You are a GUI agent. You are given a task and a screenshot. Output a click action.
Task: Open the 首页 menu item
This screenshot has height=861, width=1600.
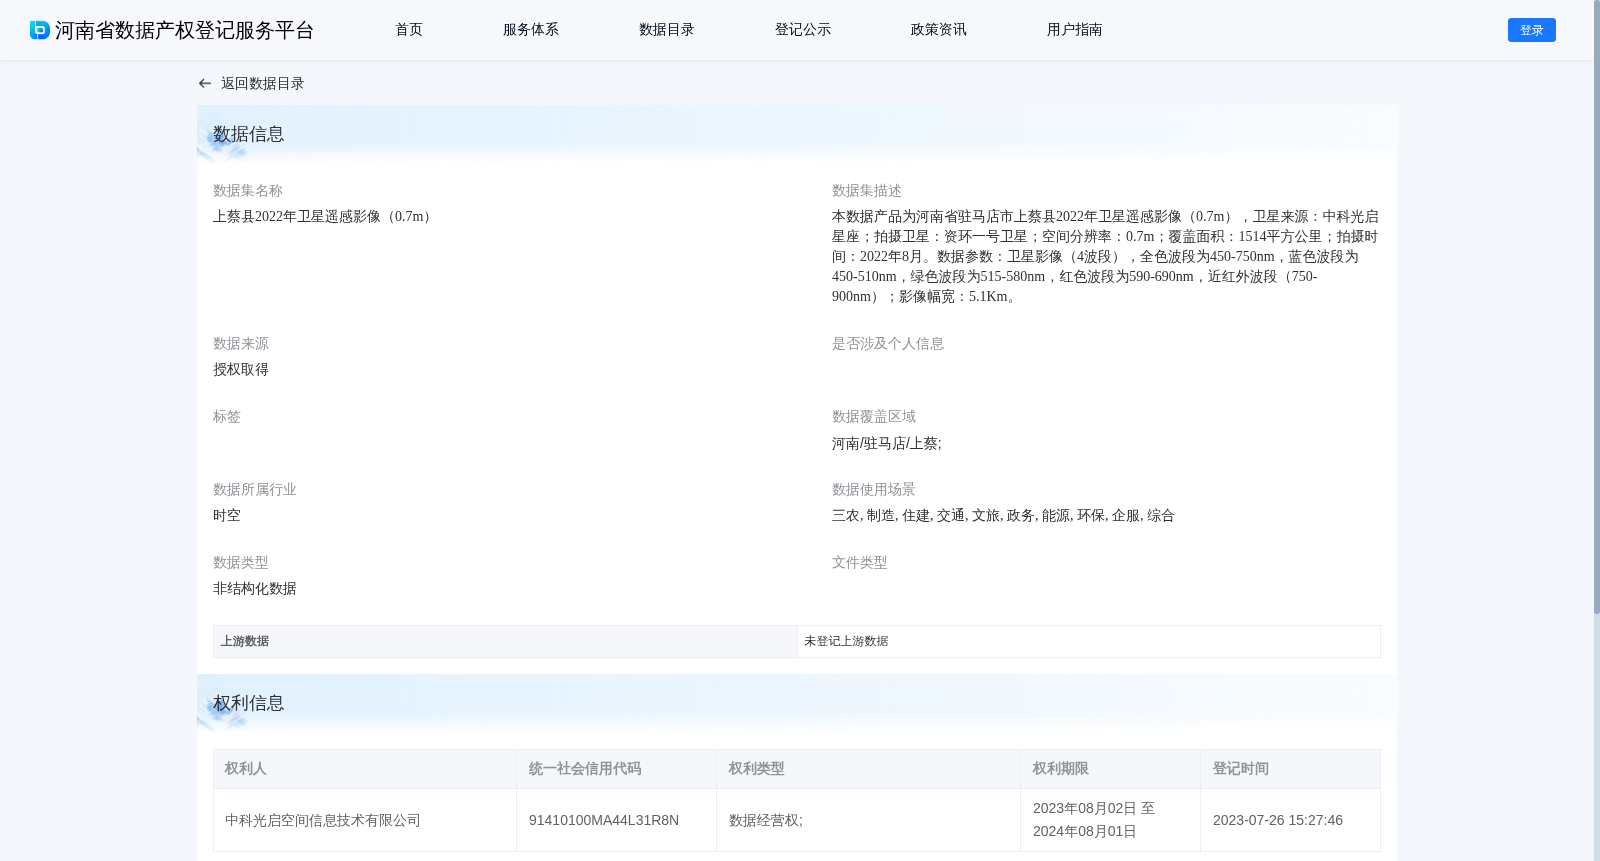[409, 30]
